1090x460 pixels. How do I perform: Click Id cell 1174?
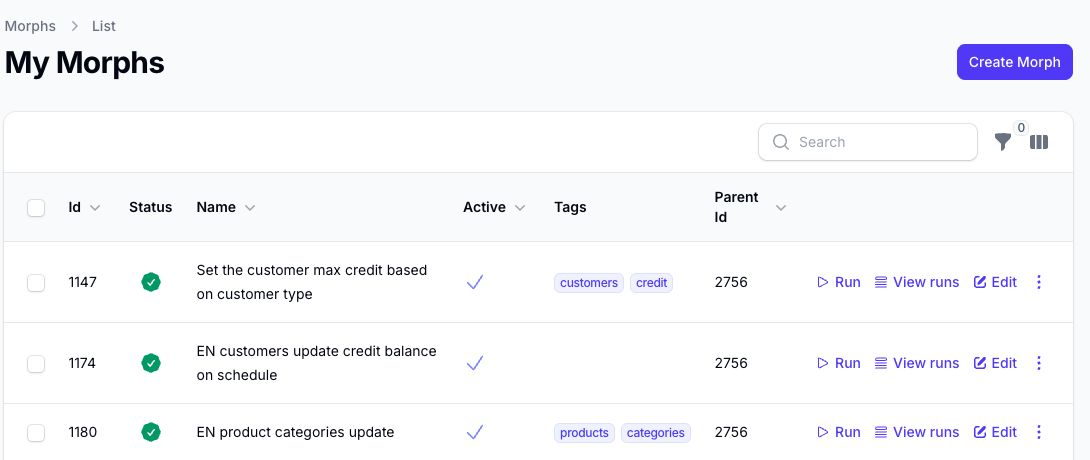point(82,363)
